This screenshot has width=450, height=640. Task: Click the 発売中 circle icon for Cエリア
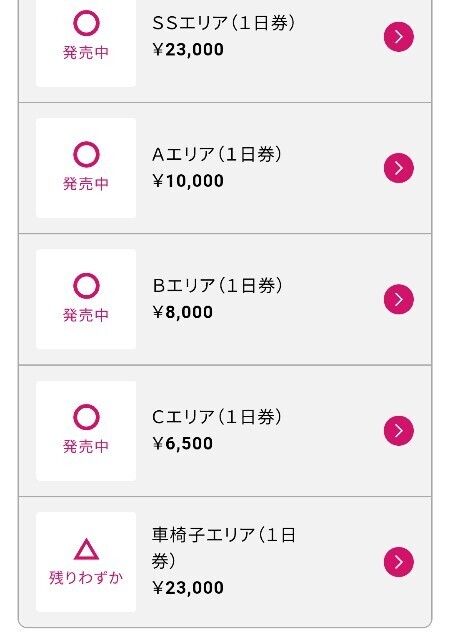click(x=86, y=417)
